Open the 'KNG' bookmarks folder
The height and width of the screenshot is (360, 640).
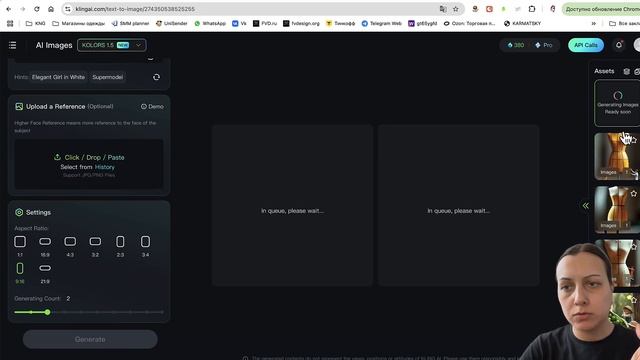tap(36, 24)
